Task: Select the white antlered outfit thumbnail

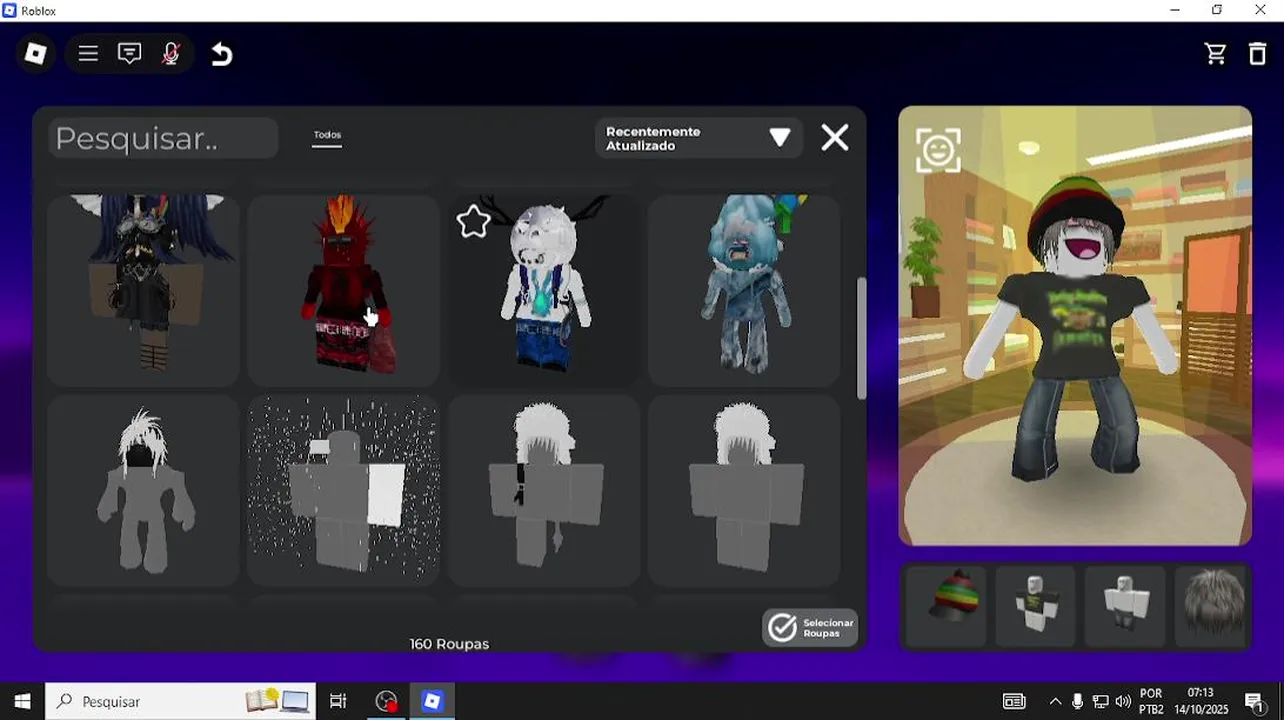Action: 543,290
